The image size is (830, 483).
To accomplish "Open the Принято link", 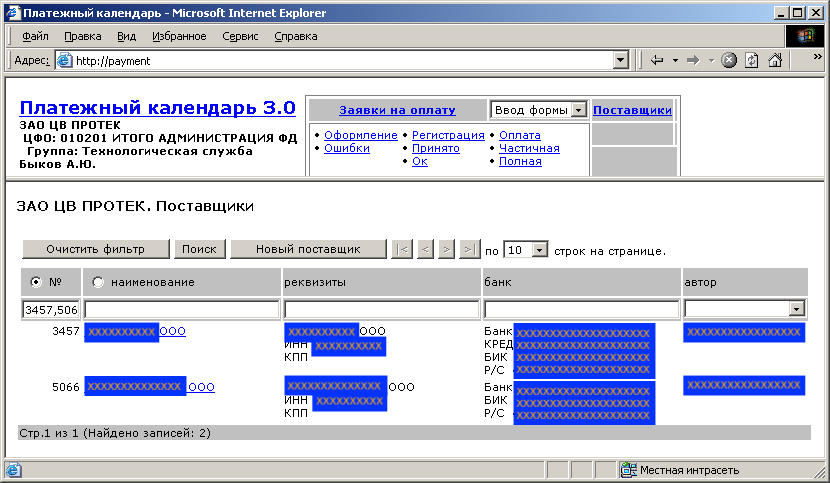I will tap(436, 148).
